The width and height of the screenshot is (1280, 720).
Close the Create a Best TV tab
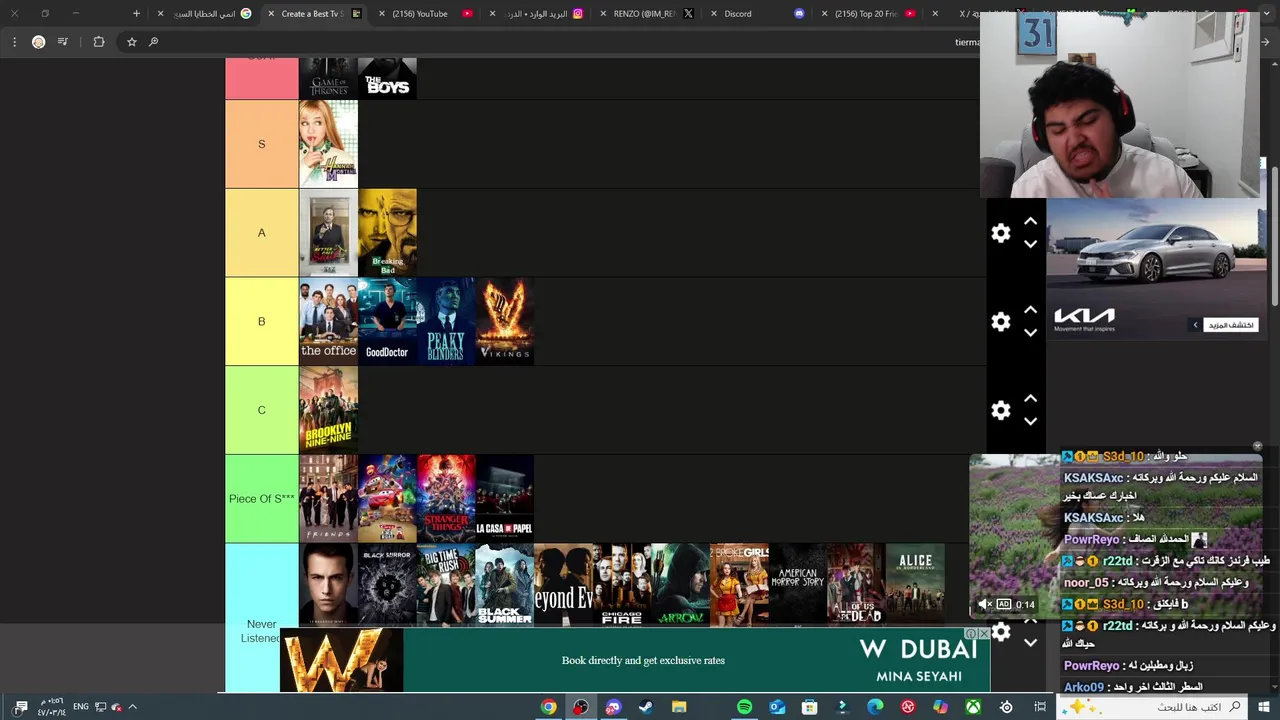point(271,14)
